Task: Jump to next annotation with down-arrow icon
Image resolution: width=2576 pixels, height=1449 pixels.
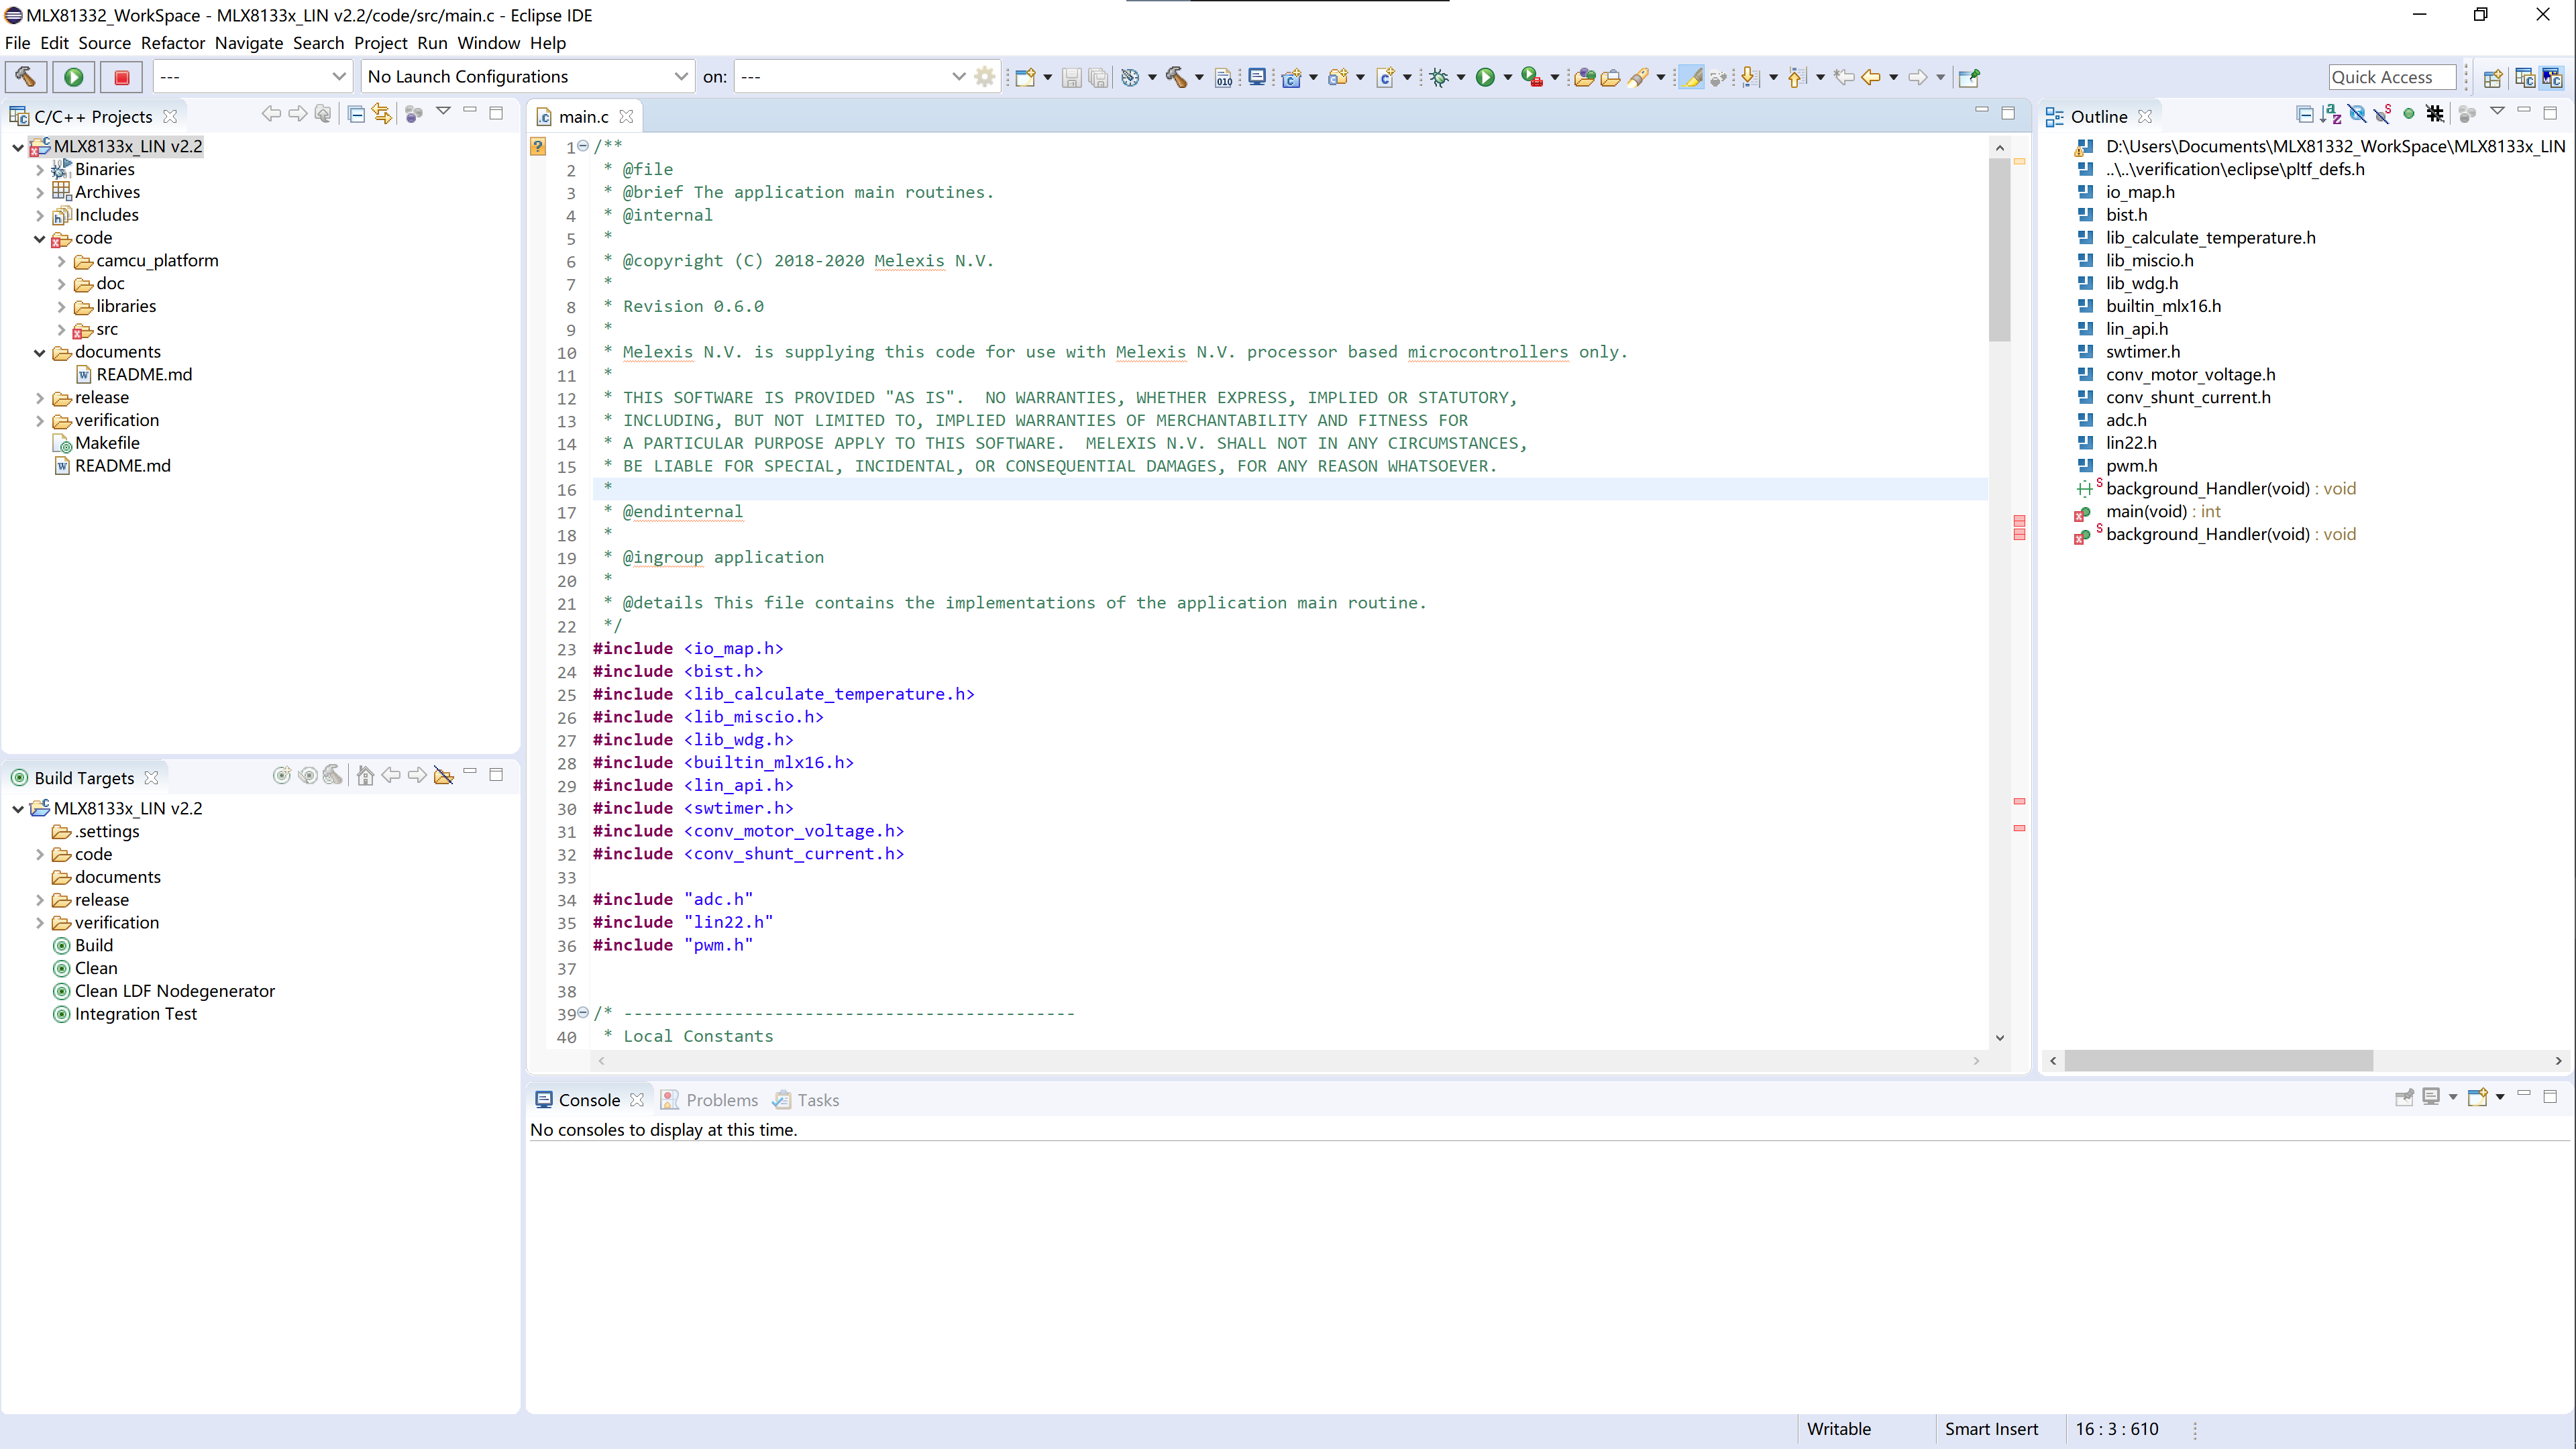Action: (1750, 77)
